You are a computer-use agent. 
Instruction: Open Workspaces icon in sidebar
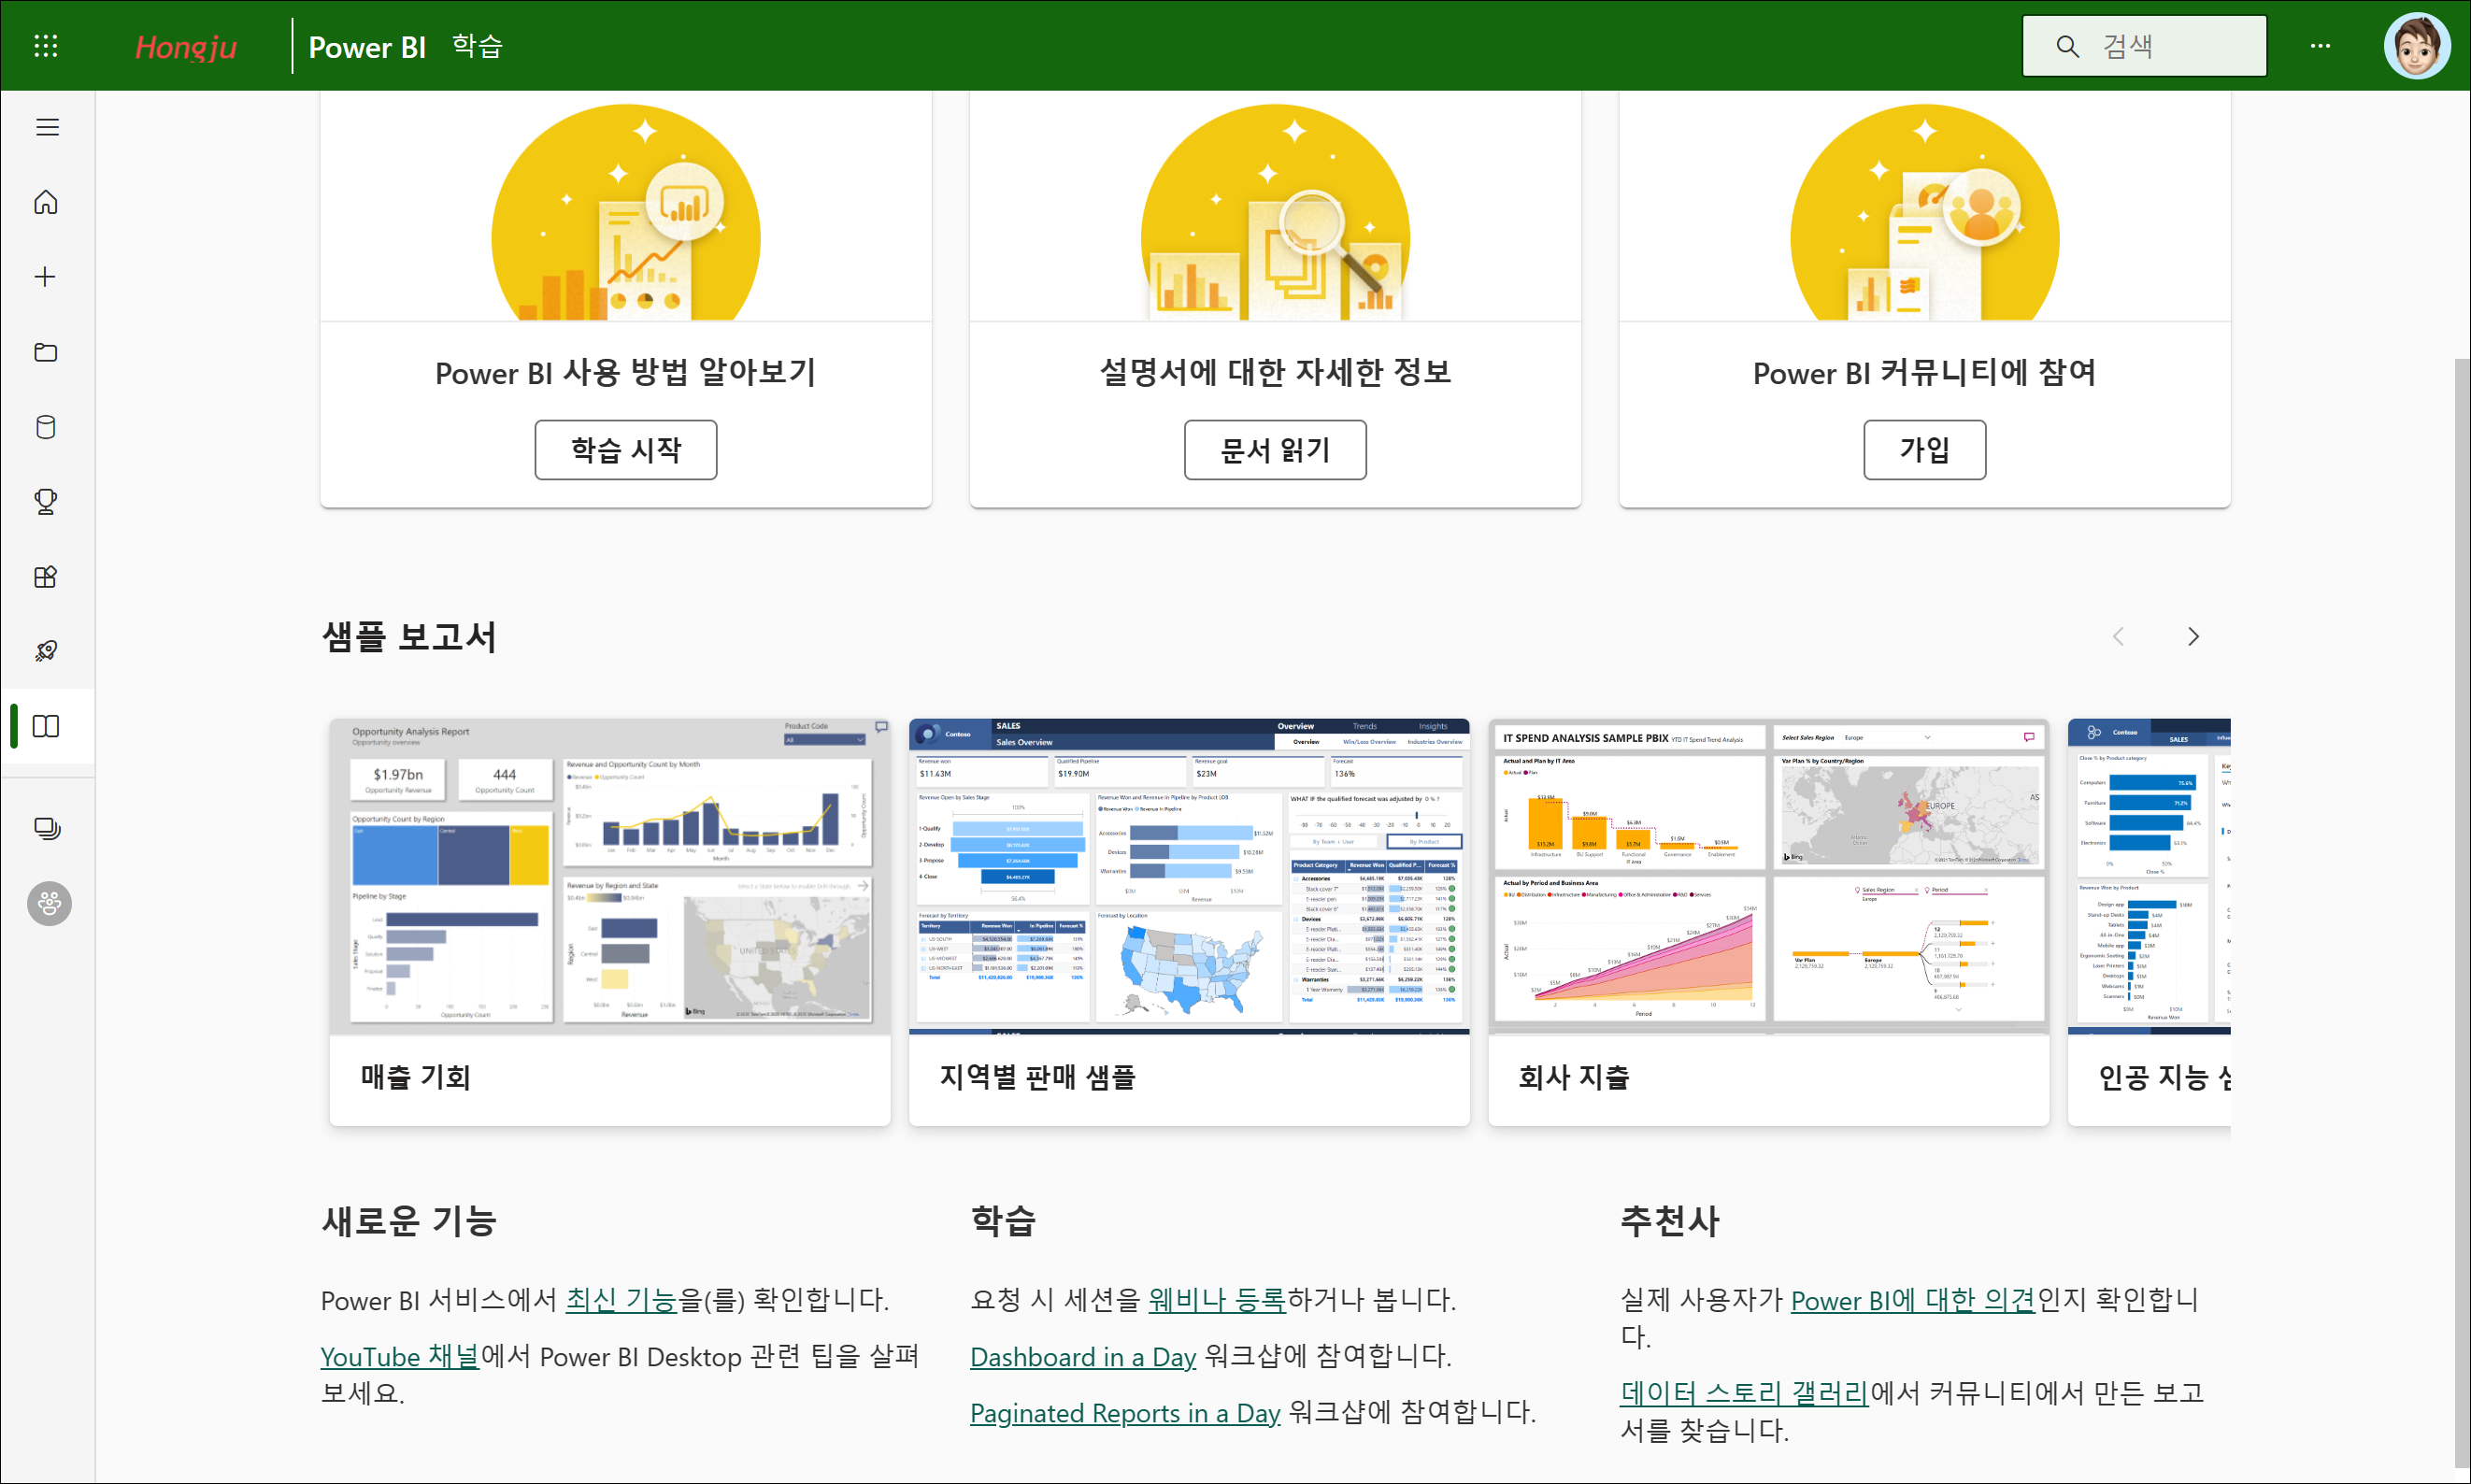pos(46,828)
